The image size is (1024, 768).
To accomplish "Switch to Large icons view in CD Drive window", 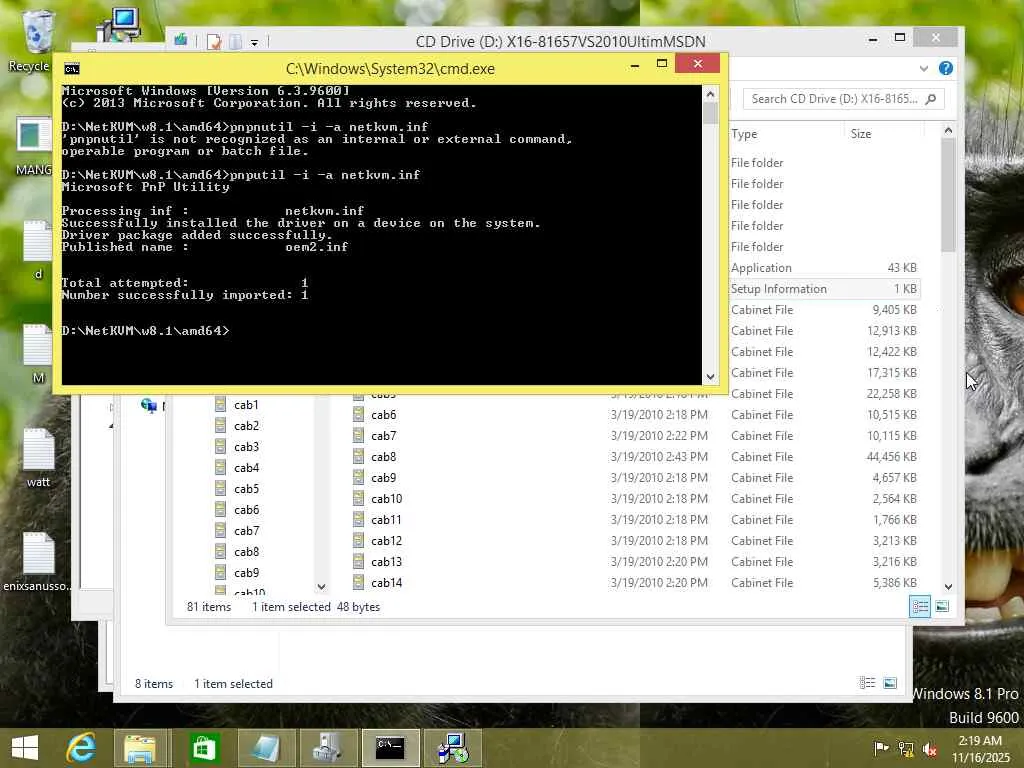I will [x=942, y=607].
